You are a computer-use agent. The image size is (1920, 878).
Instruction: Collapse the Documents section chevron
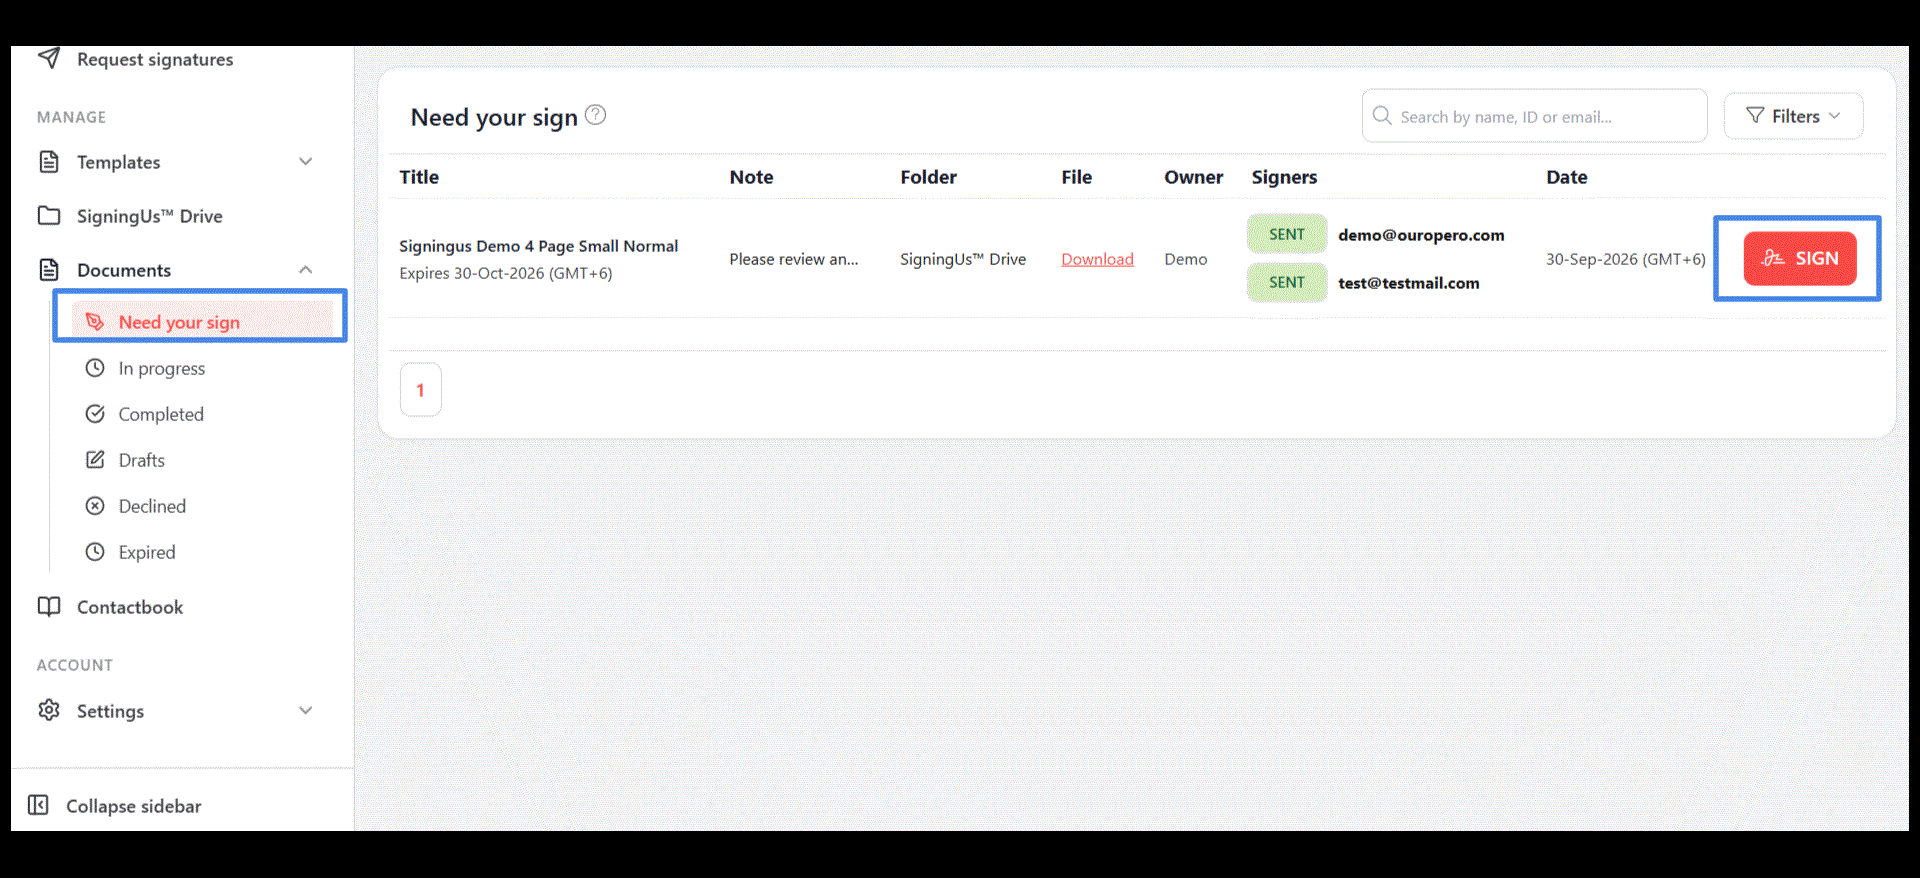click(x=306, y=270)
